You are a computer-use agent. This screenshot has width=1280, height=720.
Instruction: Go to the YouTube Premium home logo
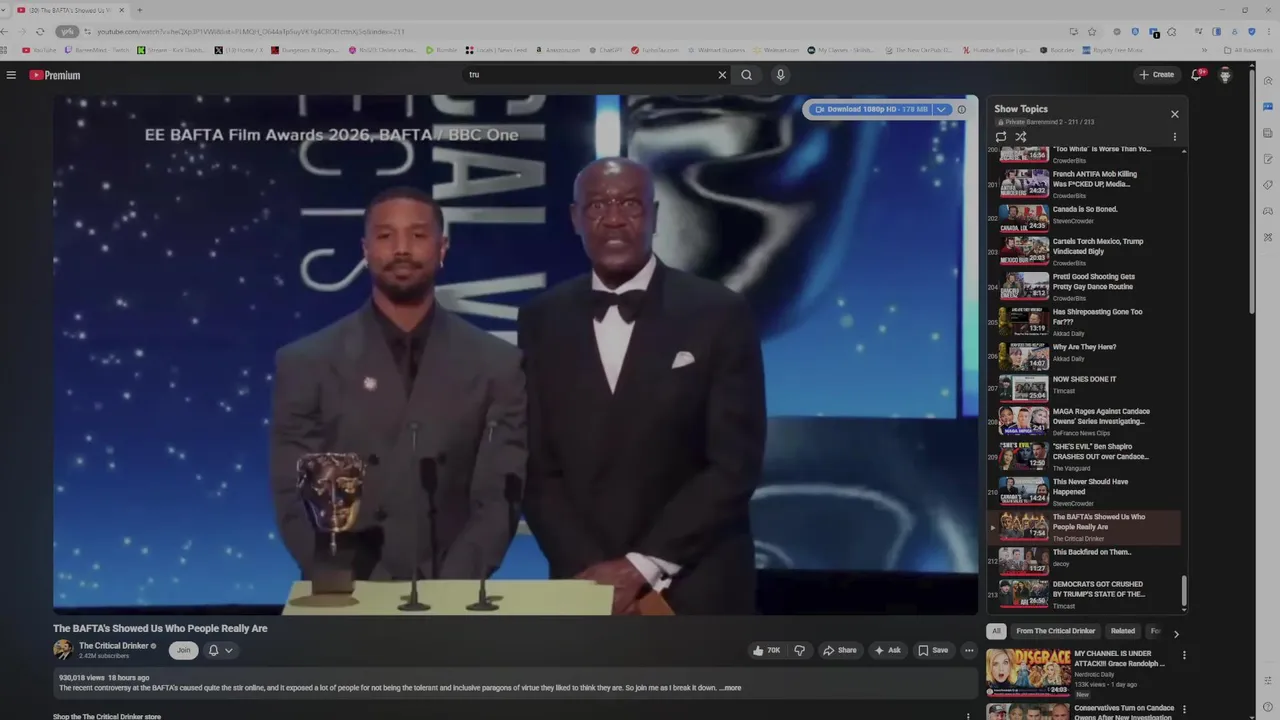pos(55,75)
